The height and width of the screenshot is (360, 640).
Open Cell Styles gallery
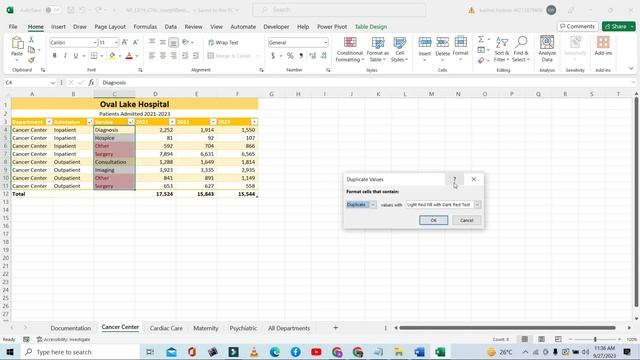tap(399, 49)
